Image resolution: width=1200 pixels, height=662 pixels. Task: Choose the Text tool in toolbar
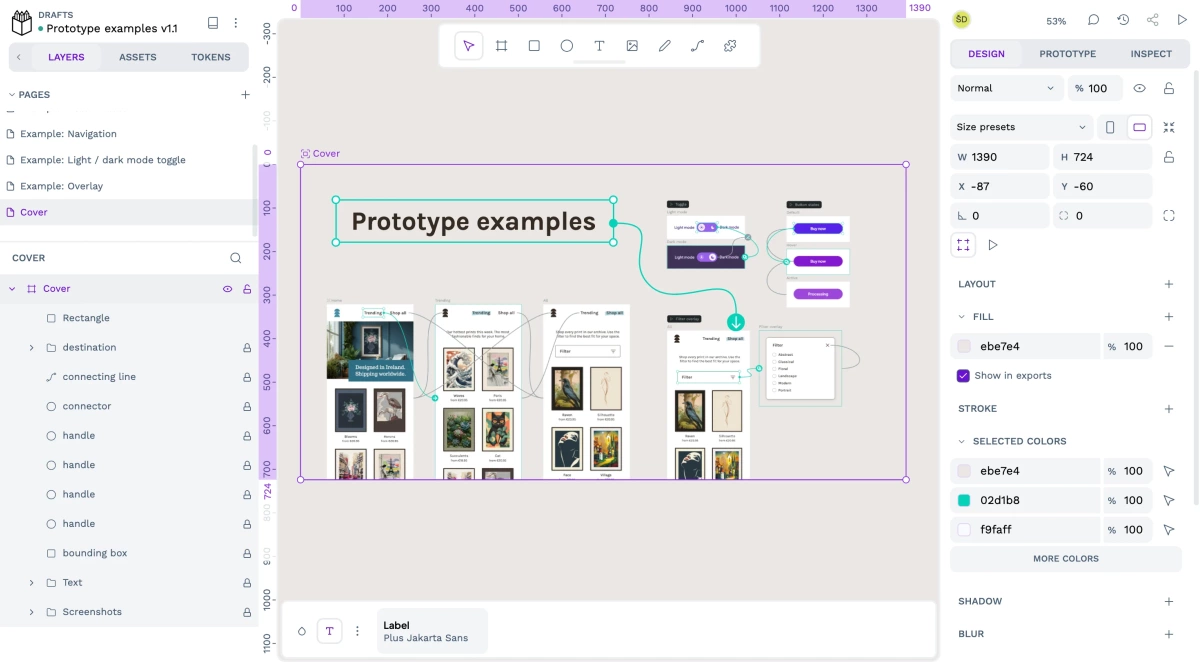(x=599, y=46)
